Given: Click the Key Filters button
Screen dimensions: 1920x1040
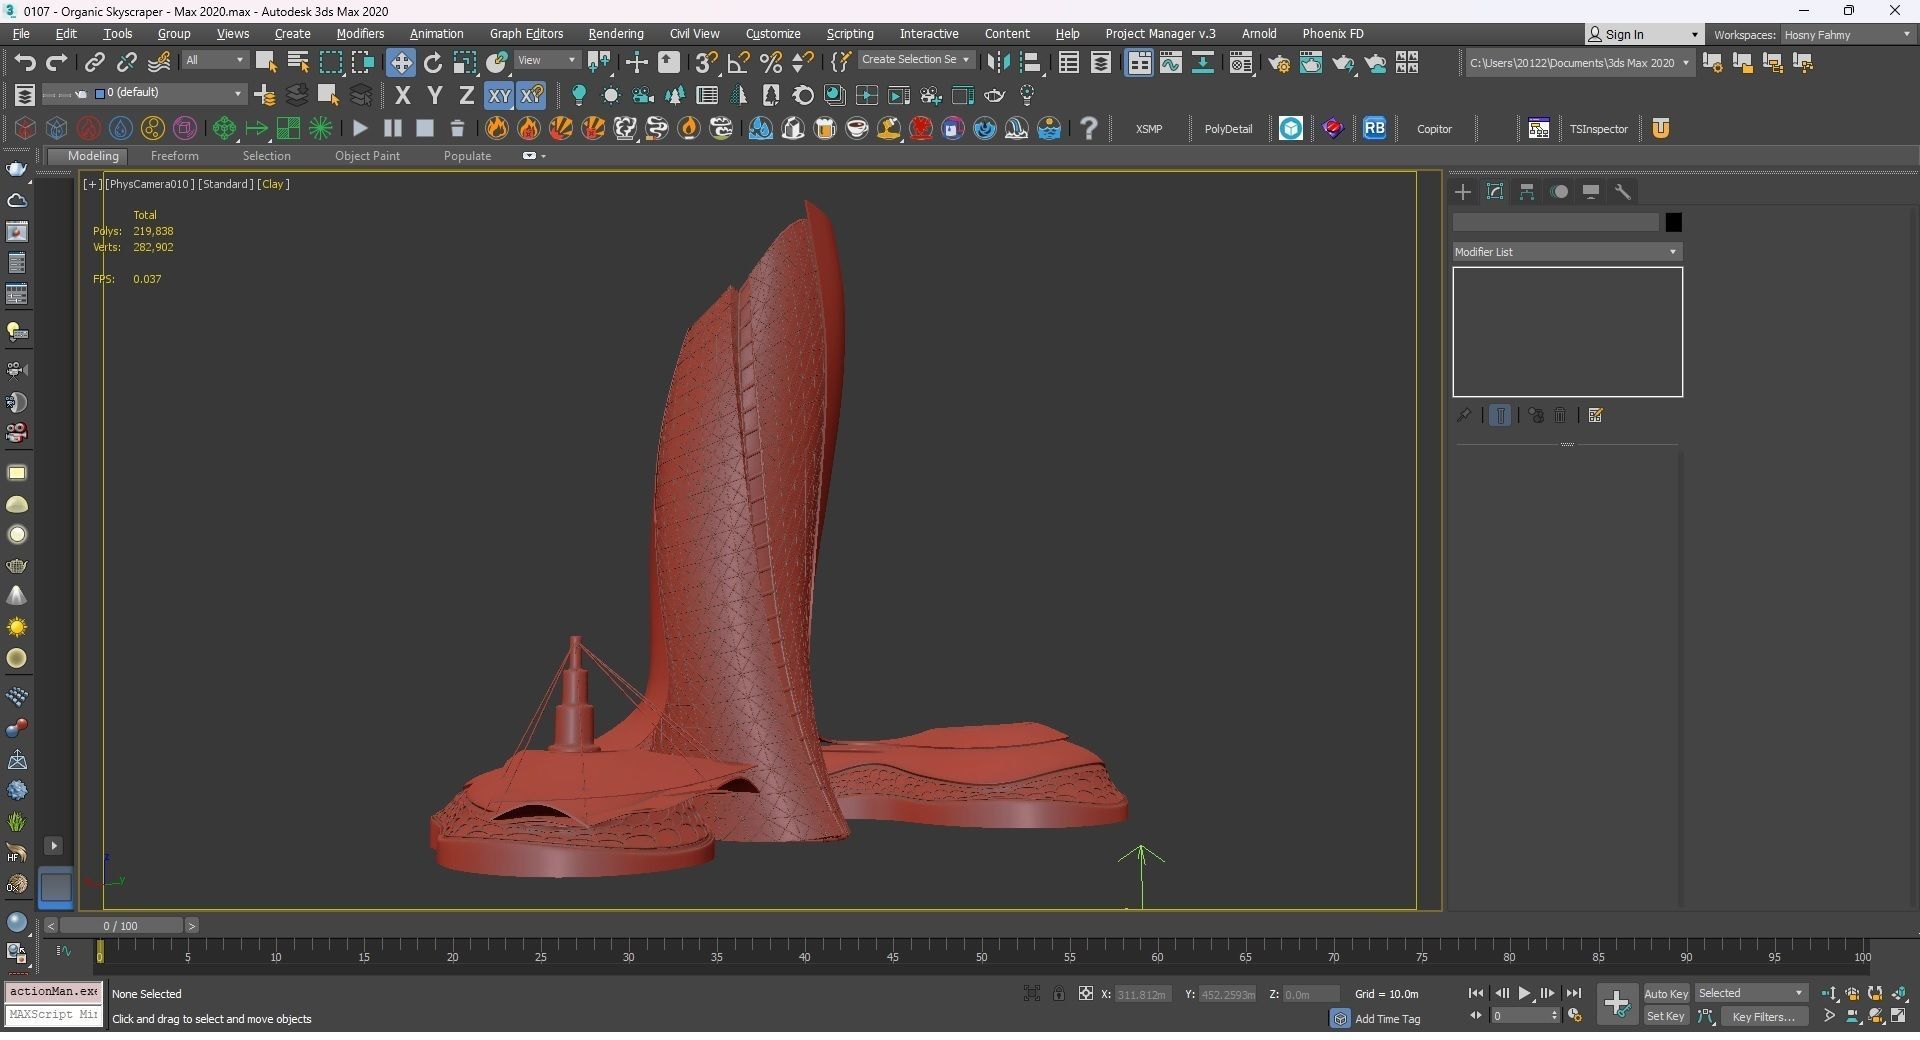Looking at the screenshot, I should click(x=1763, y=1017).
